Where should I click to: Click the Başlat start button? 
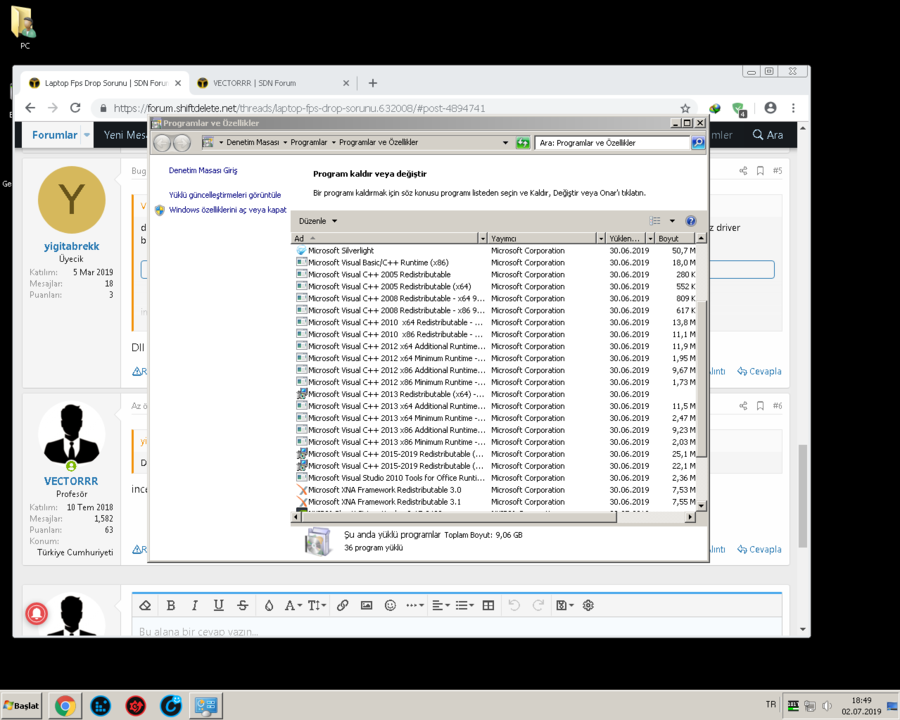pyautogui.click(x=22, y=706)
